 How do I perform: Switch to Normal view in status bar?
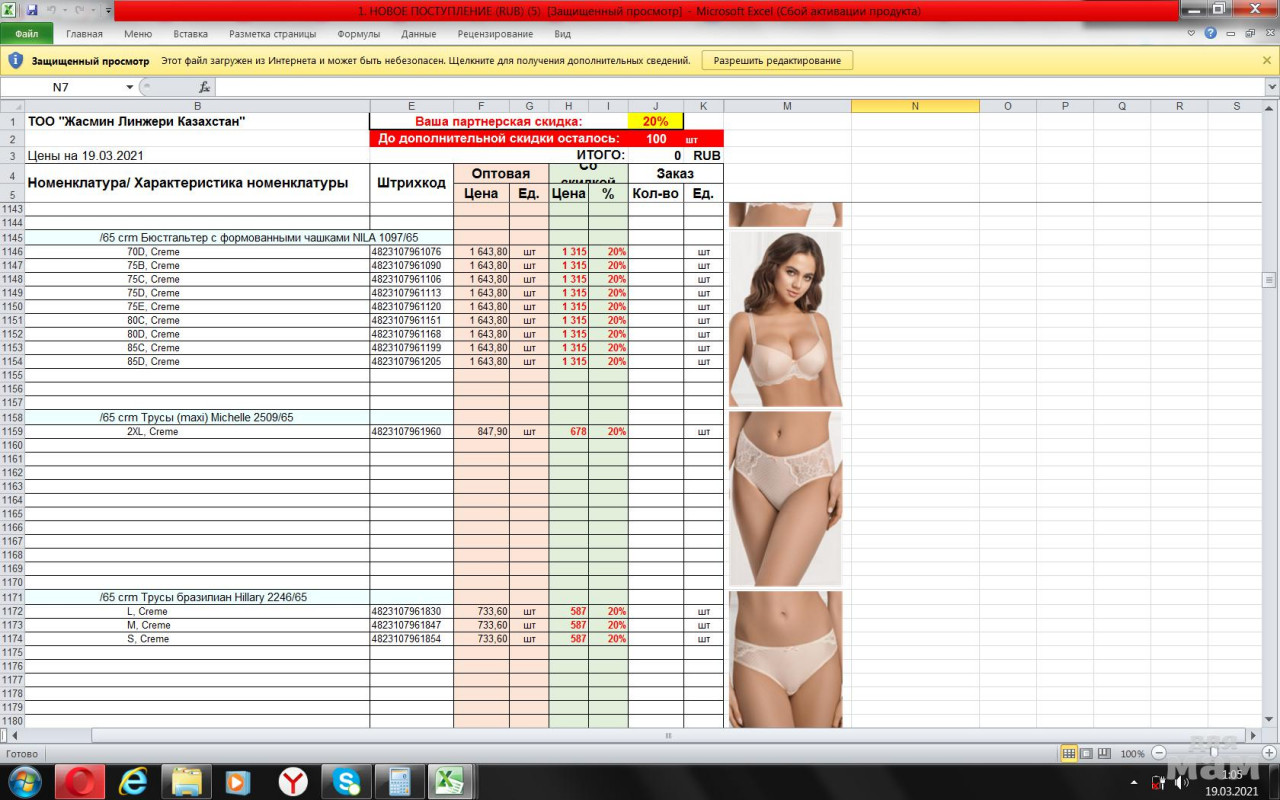click(x=1069, y=753)
